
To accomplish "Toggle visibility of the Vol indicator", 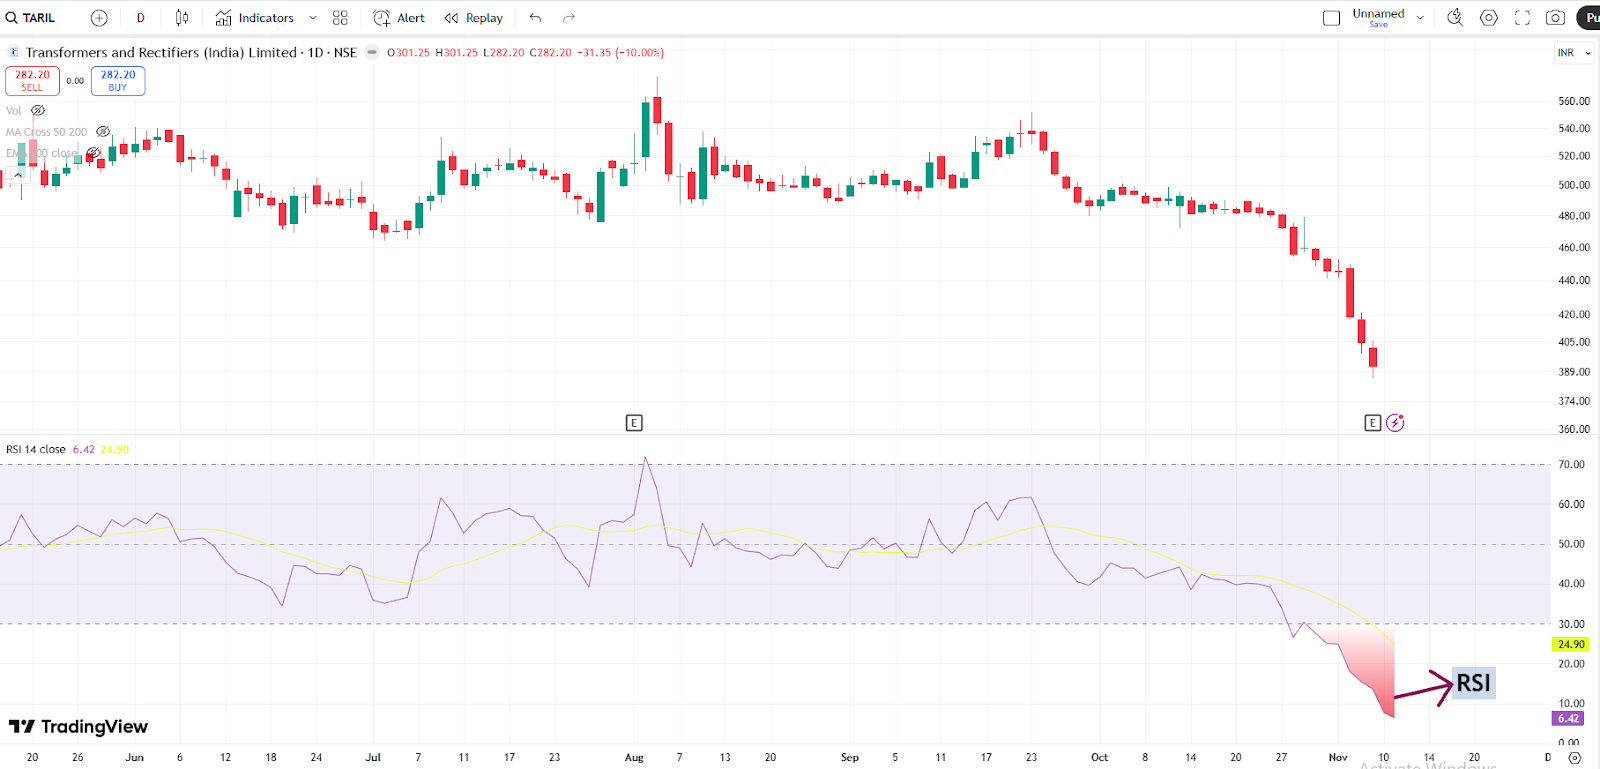I will [38, 111].
